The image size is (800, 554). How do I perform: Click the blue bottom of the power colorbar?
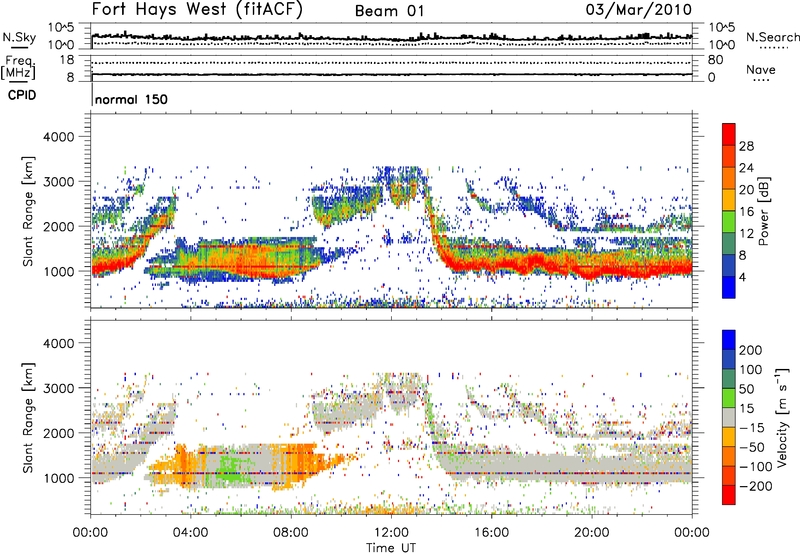729,290
